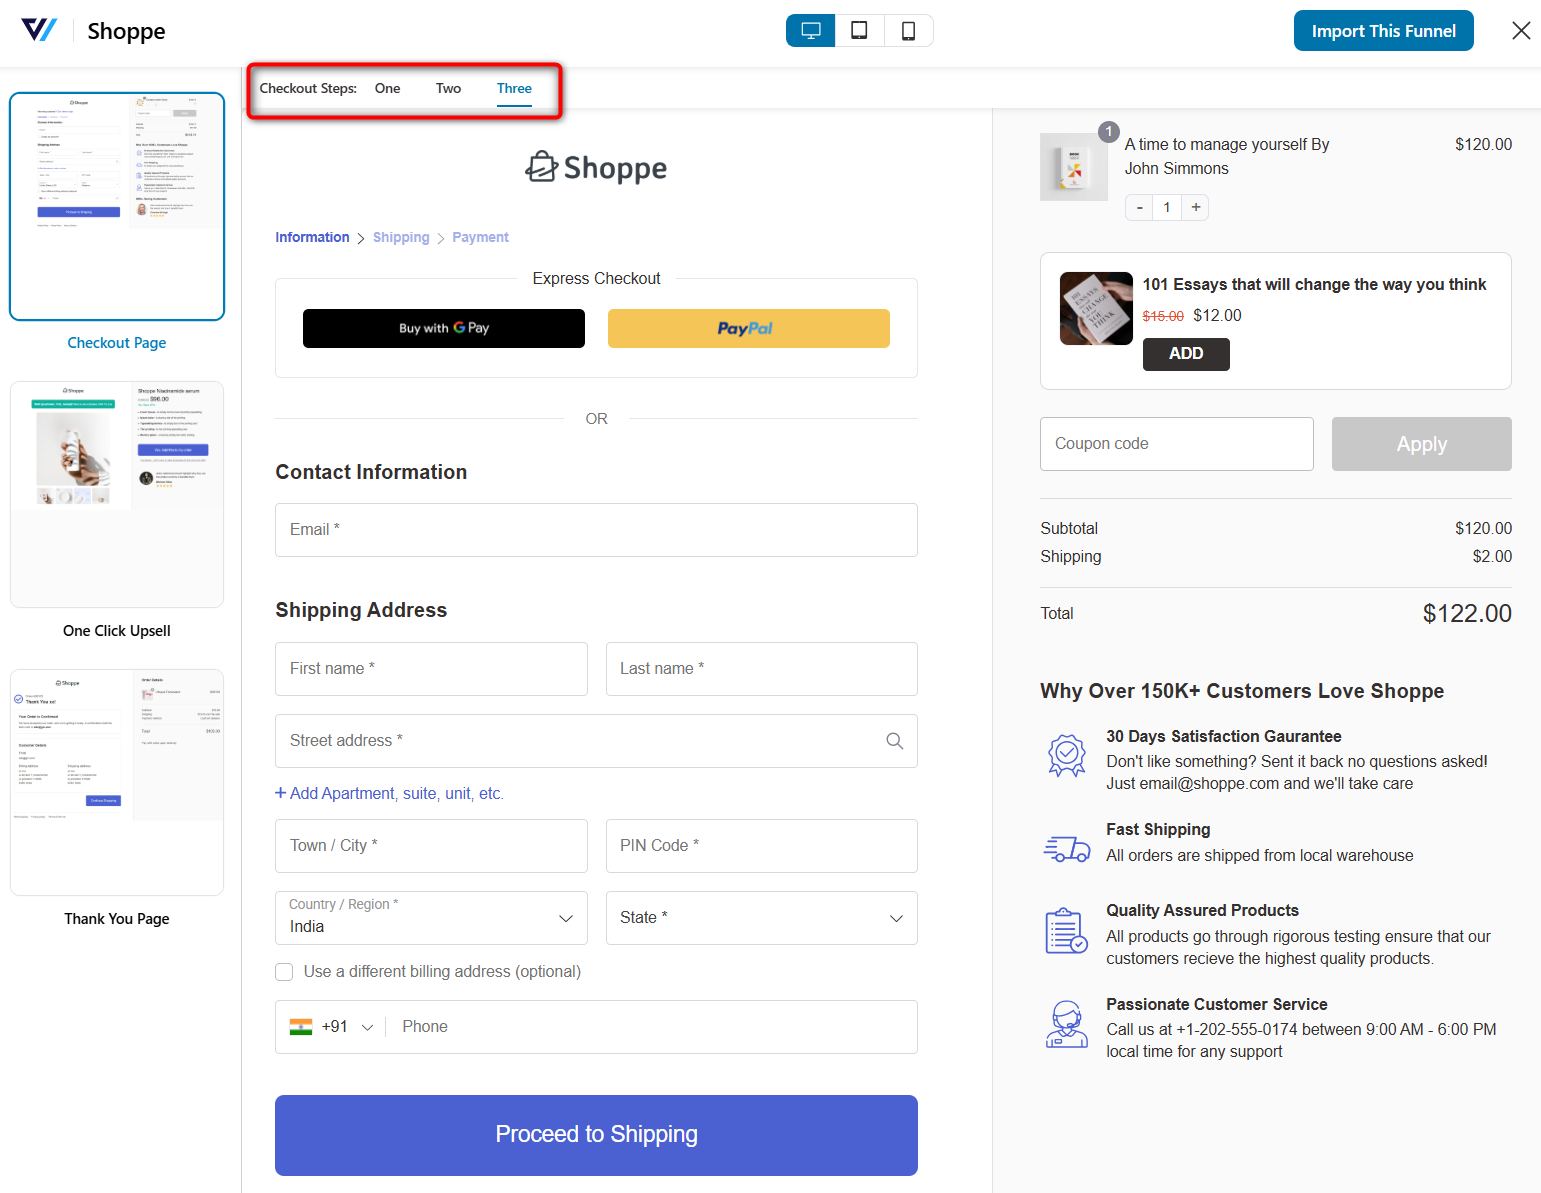Switch to mobile preview mode

(908, 31)
